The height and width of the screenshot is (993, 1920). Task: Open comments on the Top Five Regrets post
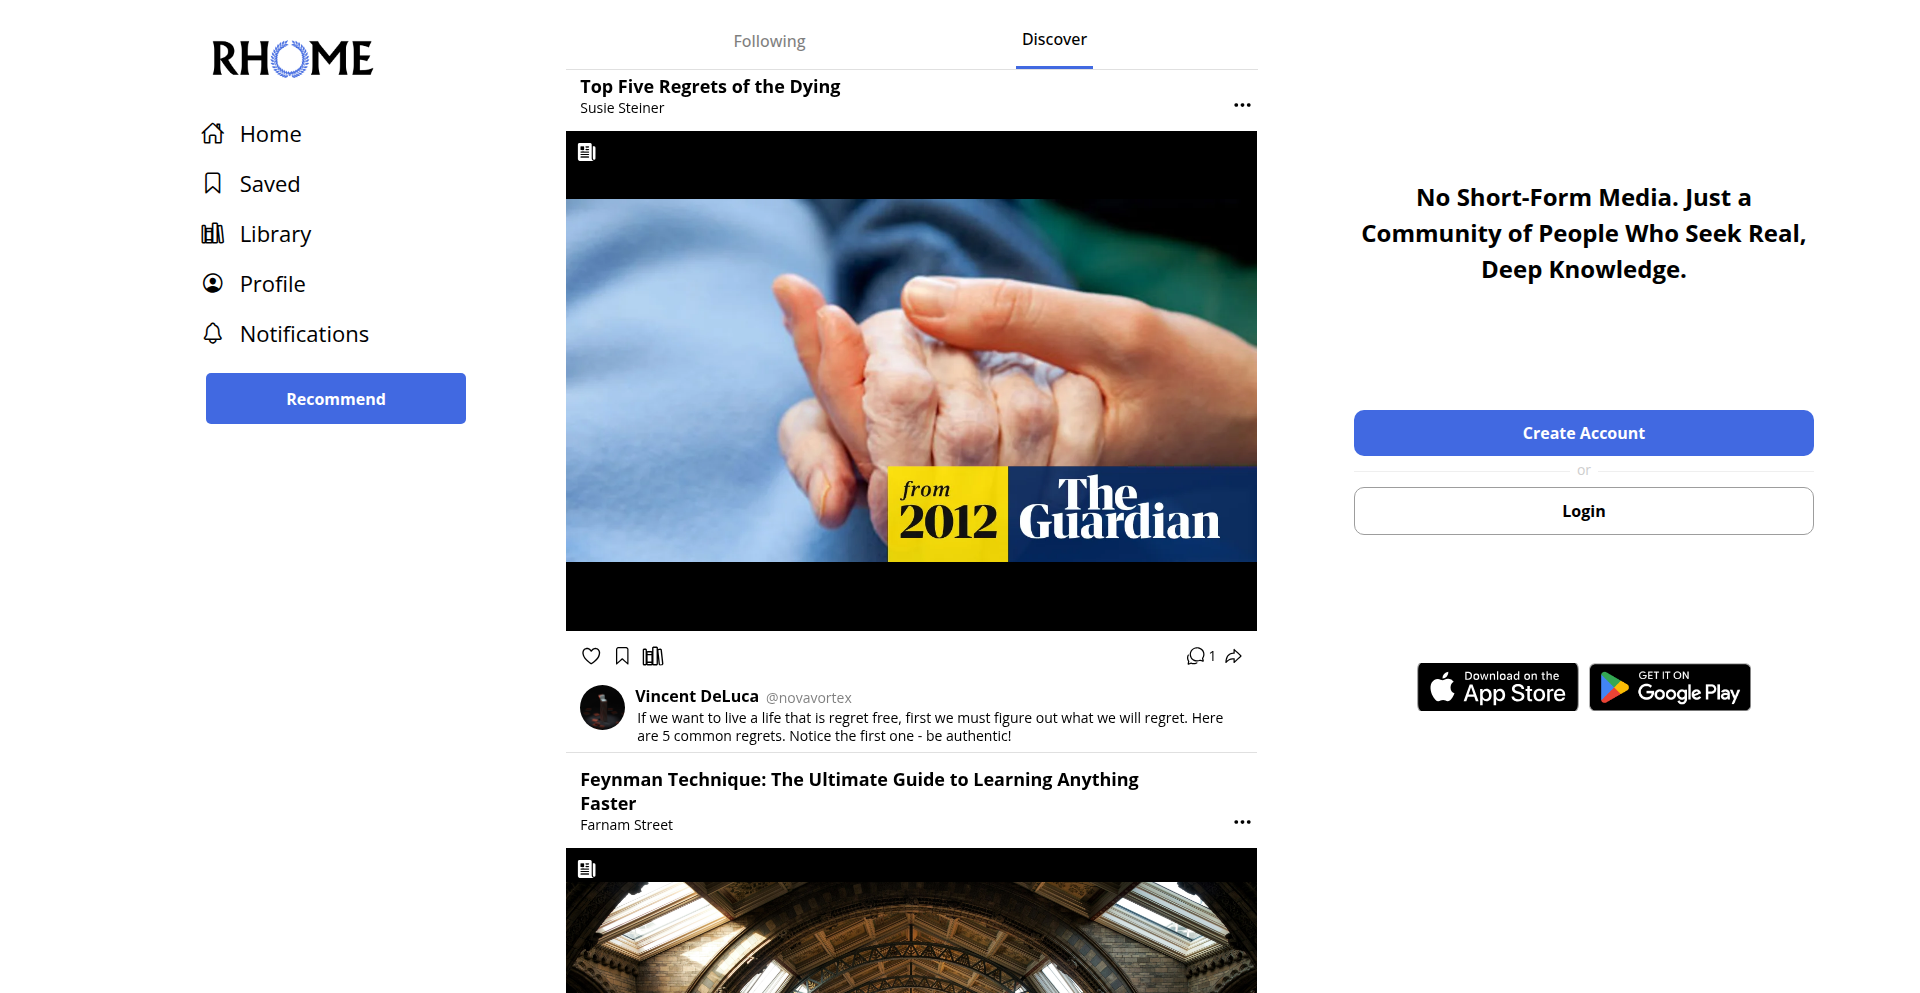(x=1200, y=656)
